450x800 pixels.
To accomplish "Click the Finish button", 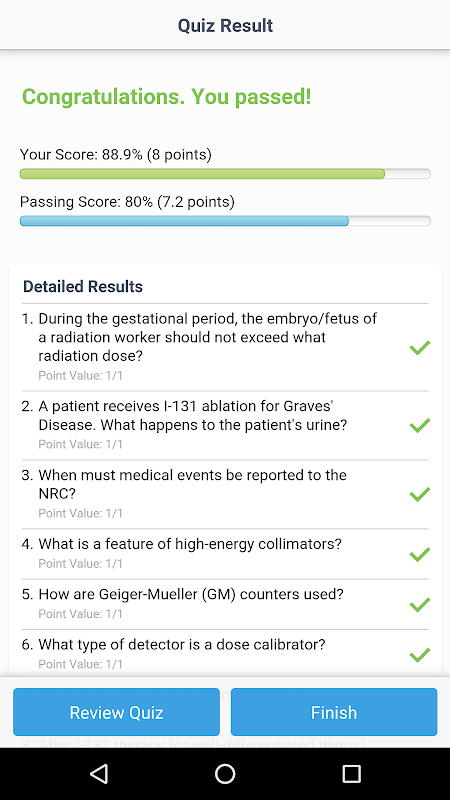I will 334,712.
